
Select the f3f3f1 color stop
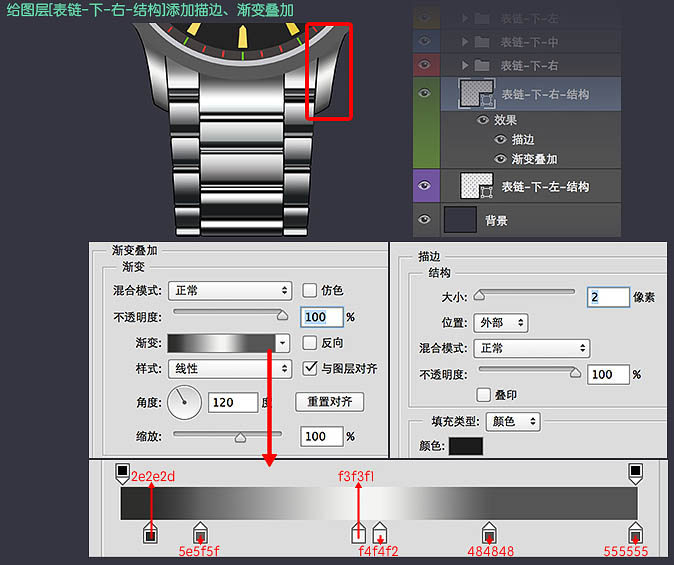358,533
